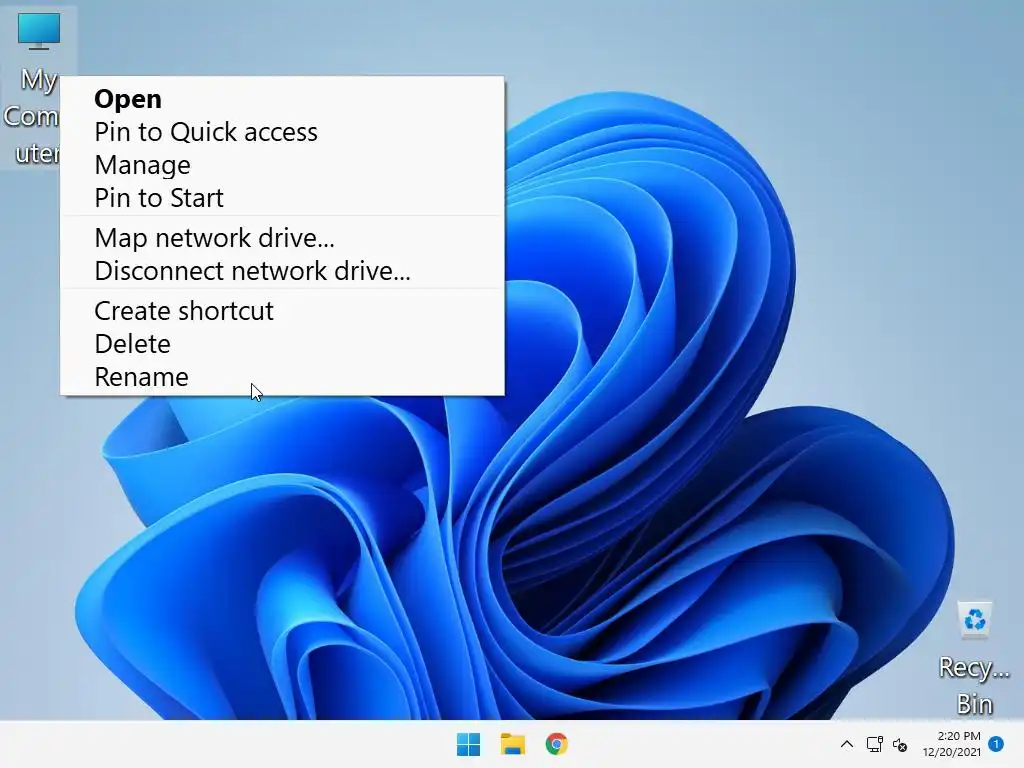Open the Windows Start button
The height and width of the screenshot is (768, 1024).
[x=468, y=744]
